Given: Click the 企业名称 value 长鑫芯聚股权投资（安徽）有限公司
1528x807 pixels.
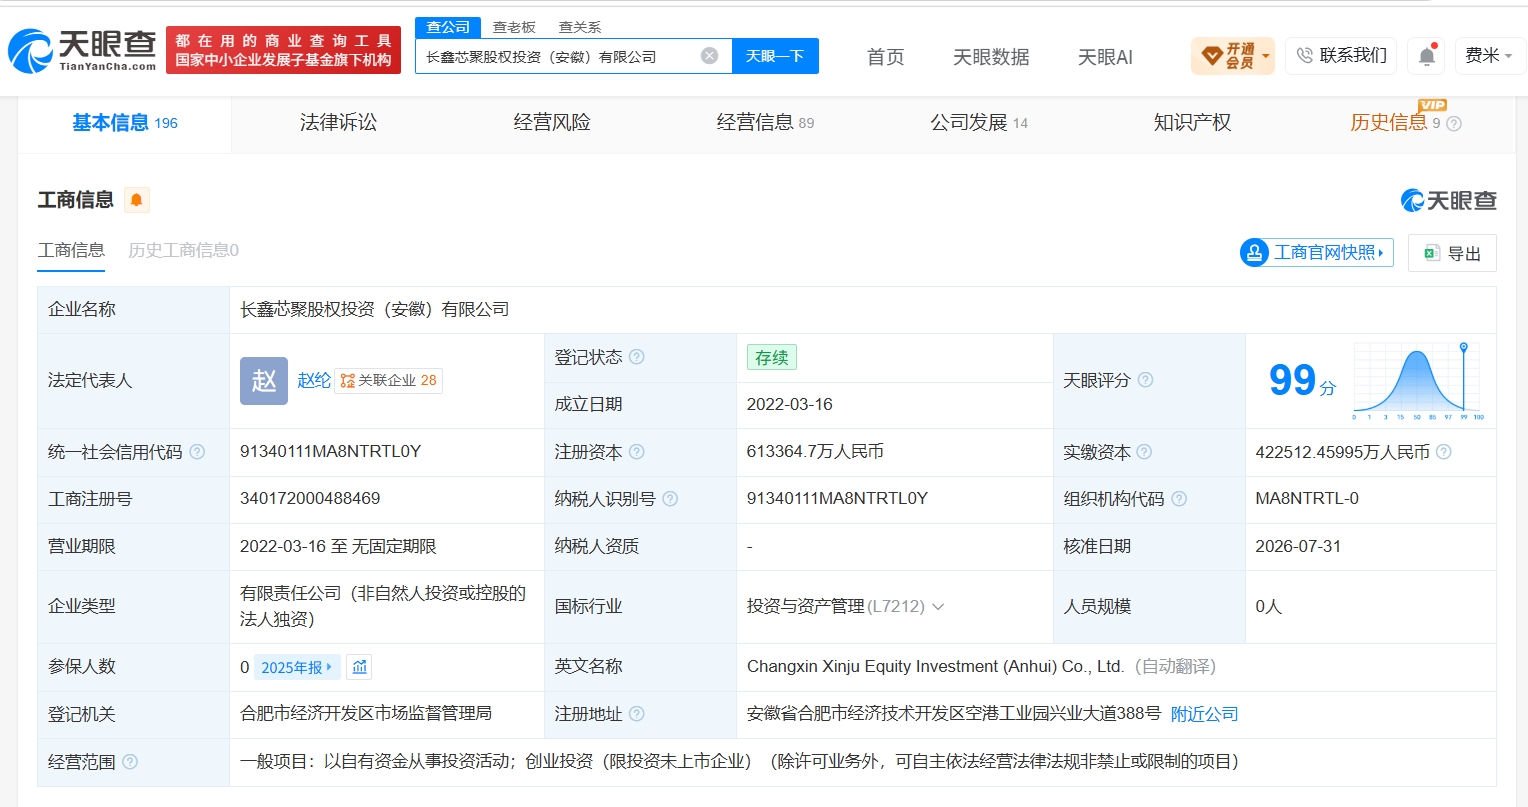Looking at the screenshot, I should [x=374, y=310].
